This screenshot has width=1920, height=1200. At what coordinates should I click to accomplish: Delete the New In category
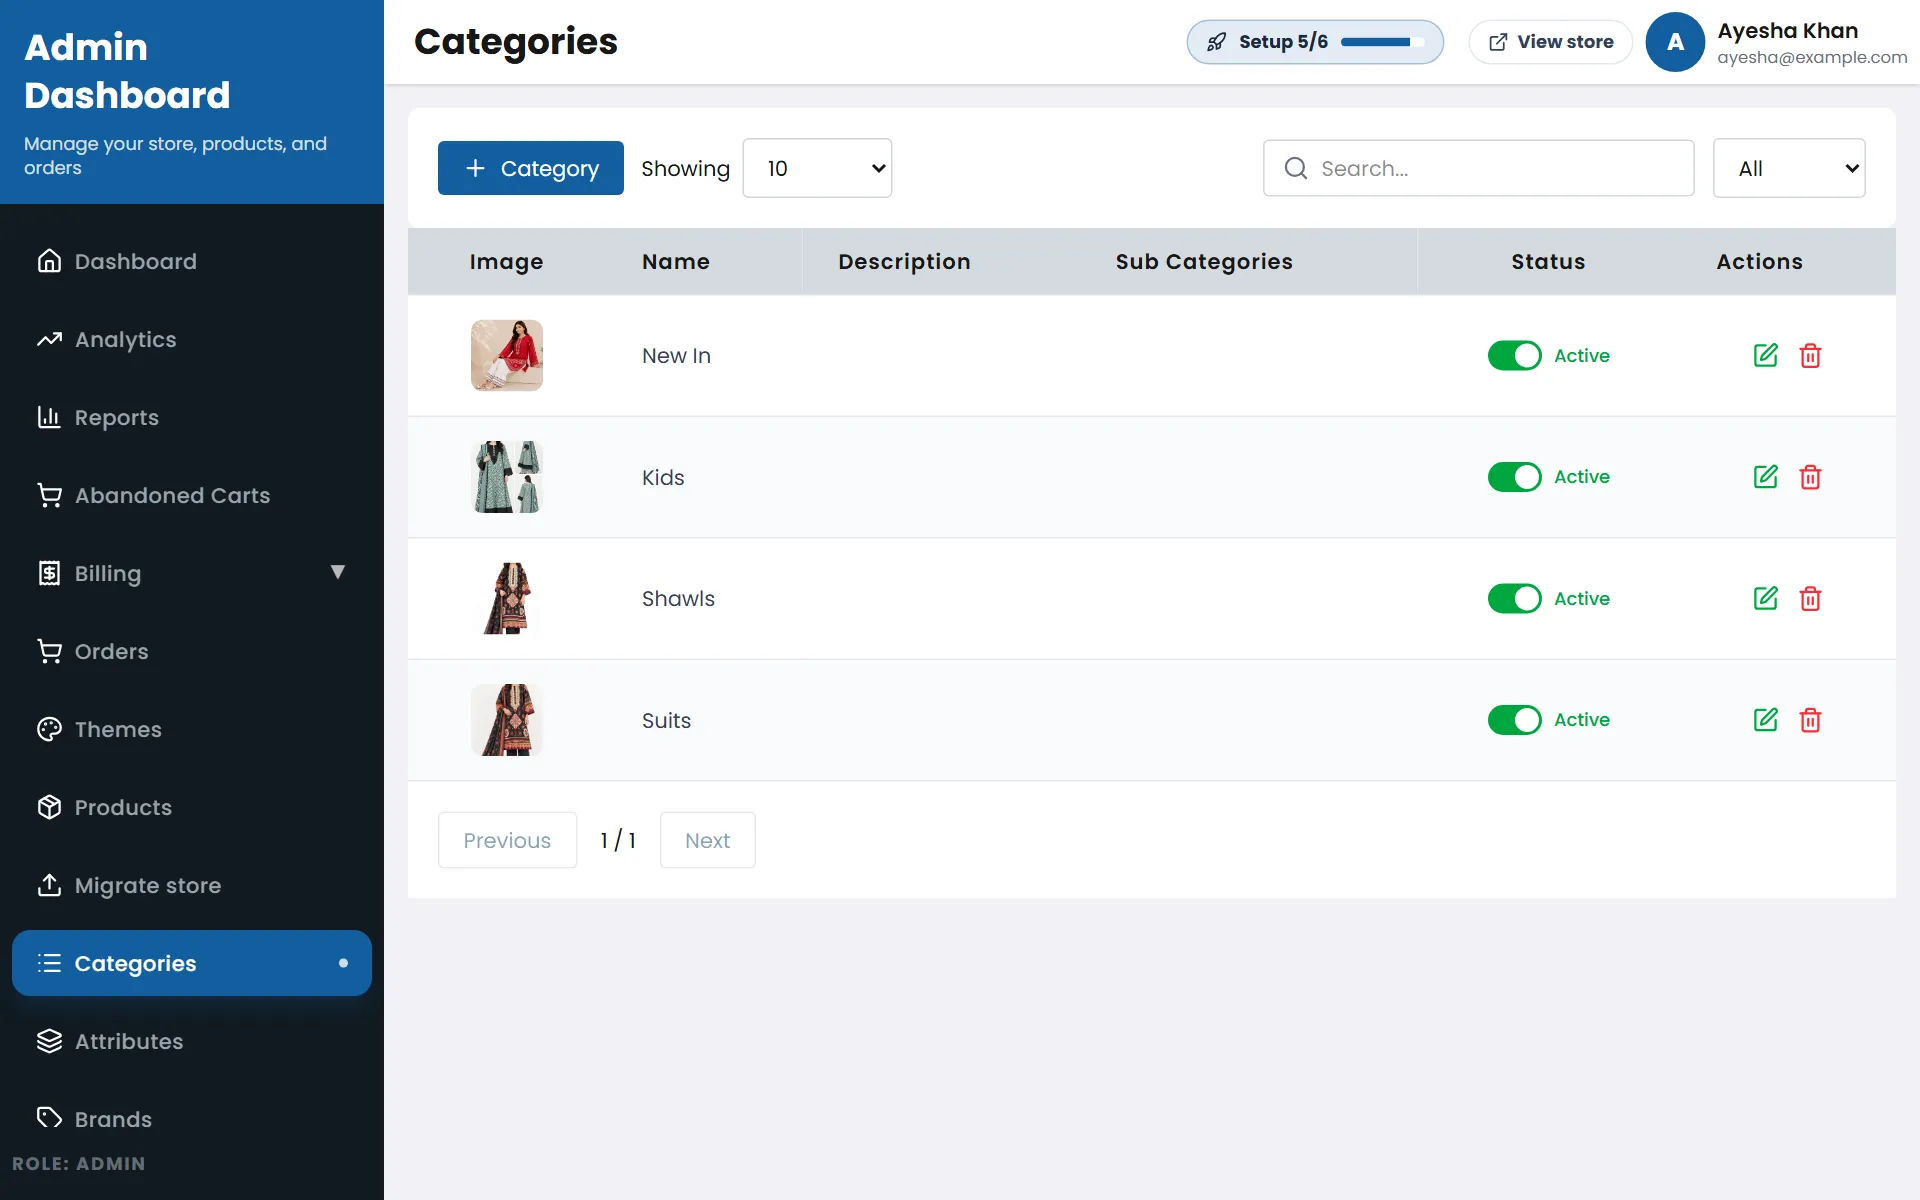pyautogui.click(x=1810, y=355)
